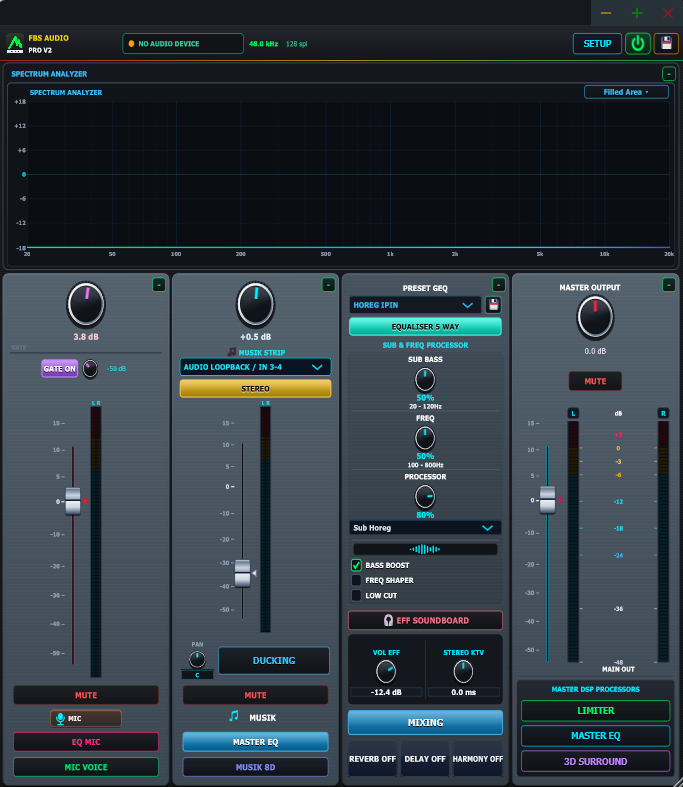The width and height of the screenshot is (683, 787).
Task: Click the VOL EFF knob
Action: click(385, 672)
